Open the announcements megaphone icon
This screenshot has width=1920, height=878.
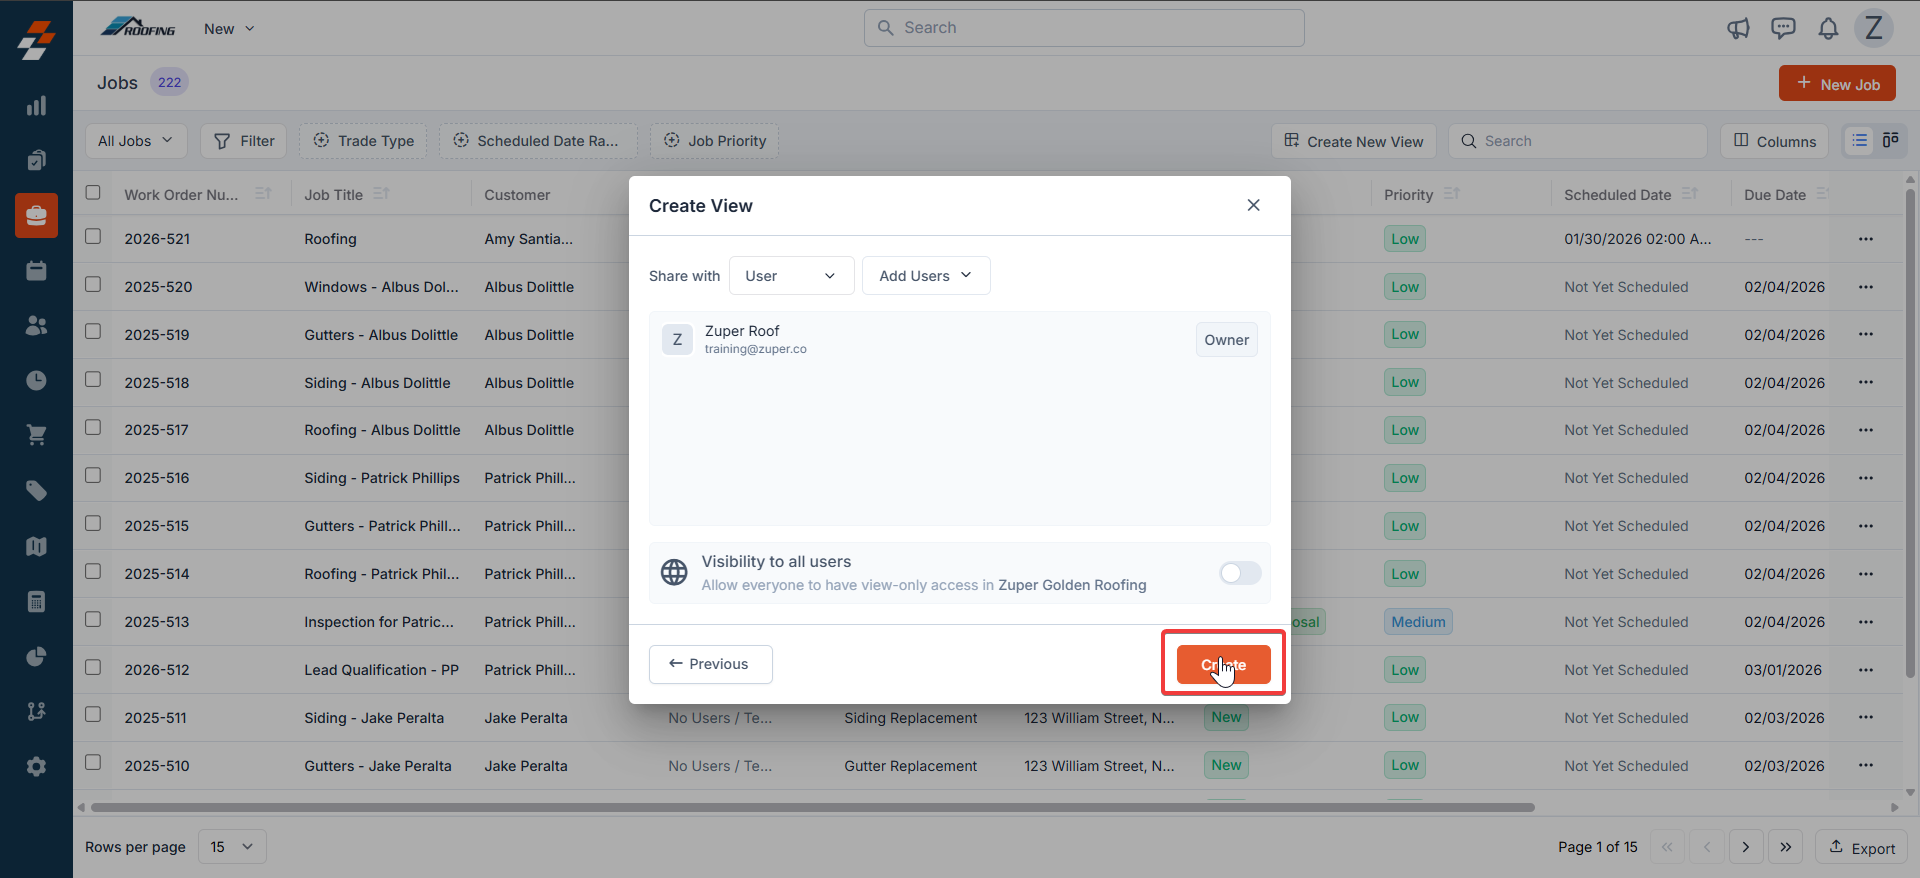pyautogui.click(x=1738, y=28)
